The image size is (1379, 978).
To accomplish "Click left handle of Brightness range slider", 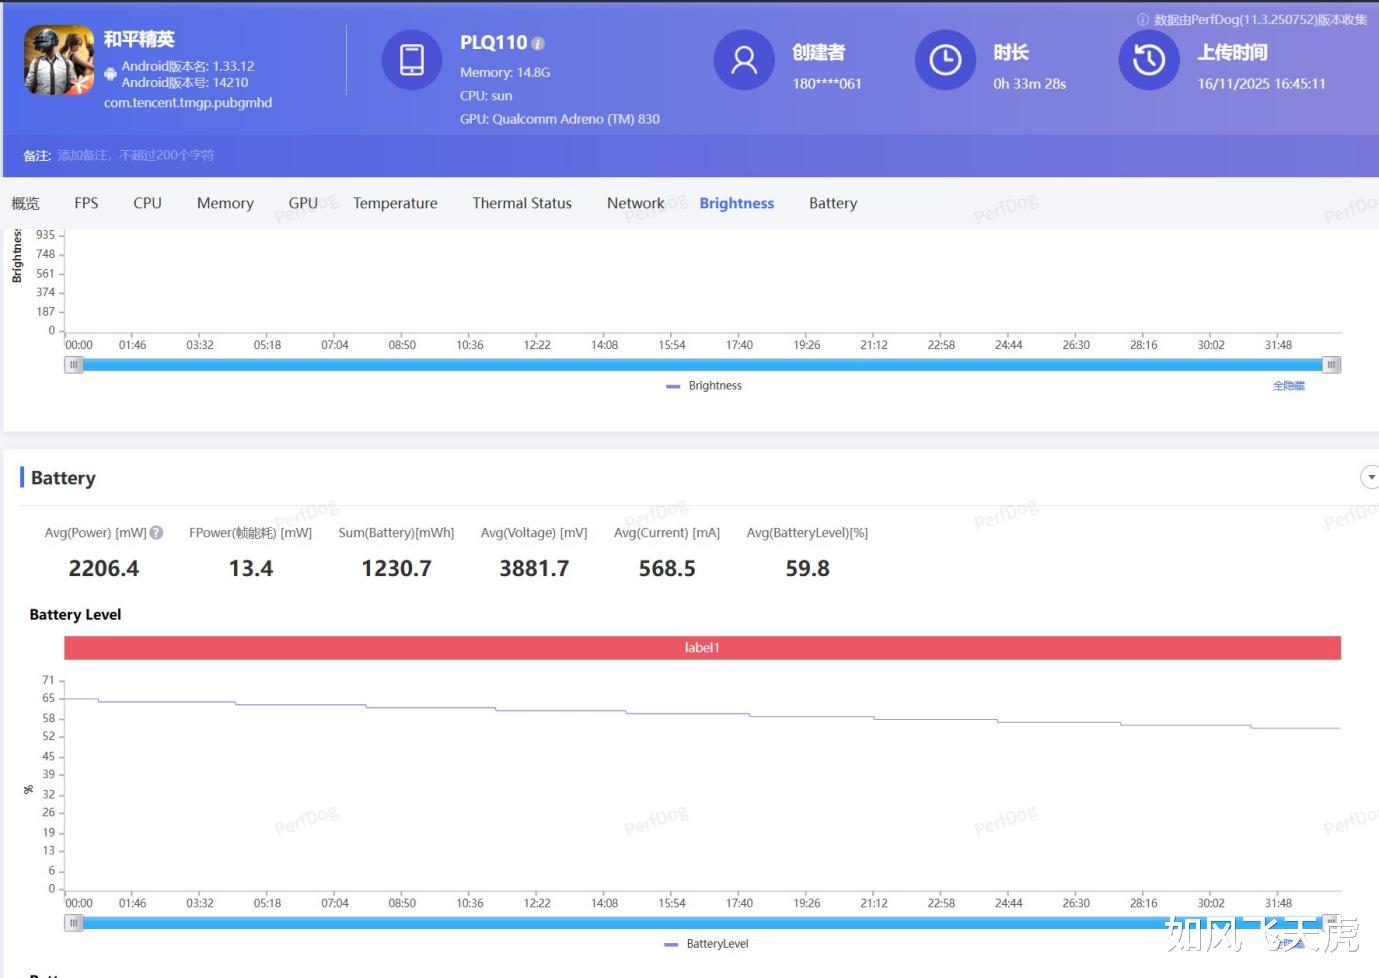I will pos(74,365).
